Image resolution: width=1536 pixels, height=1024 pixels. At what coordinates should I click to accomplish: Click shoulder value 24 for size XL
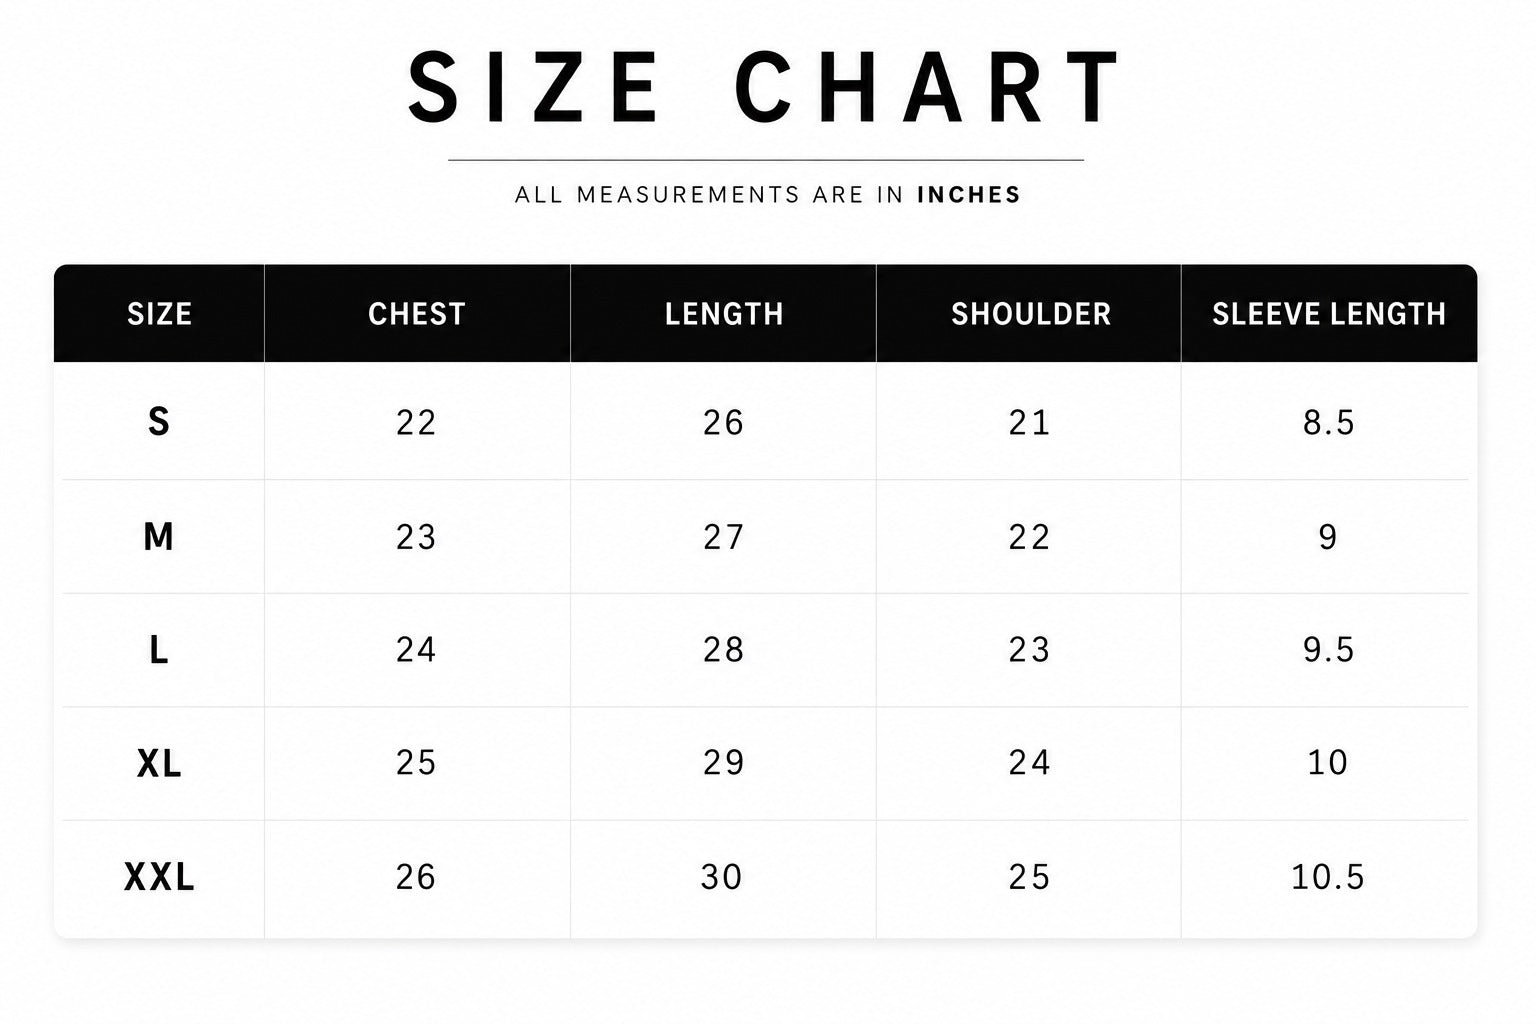point(1029,763)
